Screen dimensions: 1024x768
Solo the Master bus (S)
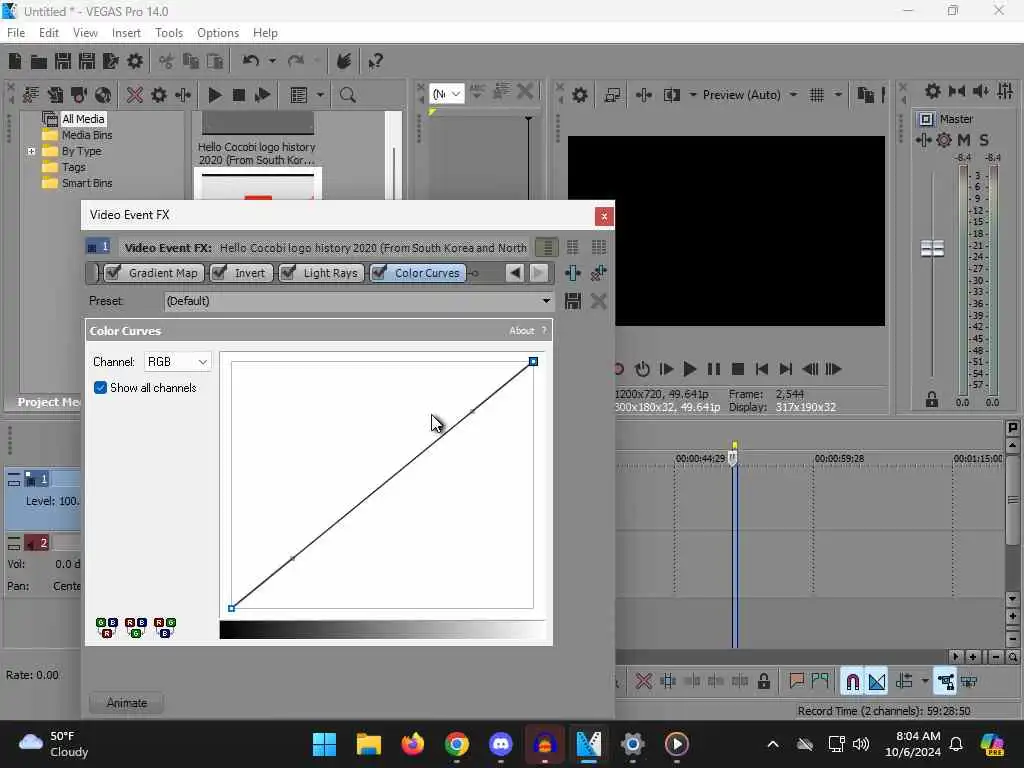pos(984,140)
